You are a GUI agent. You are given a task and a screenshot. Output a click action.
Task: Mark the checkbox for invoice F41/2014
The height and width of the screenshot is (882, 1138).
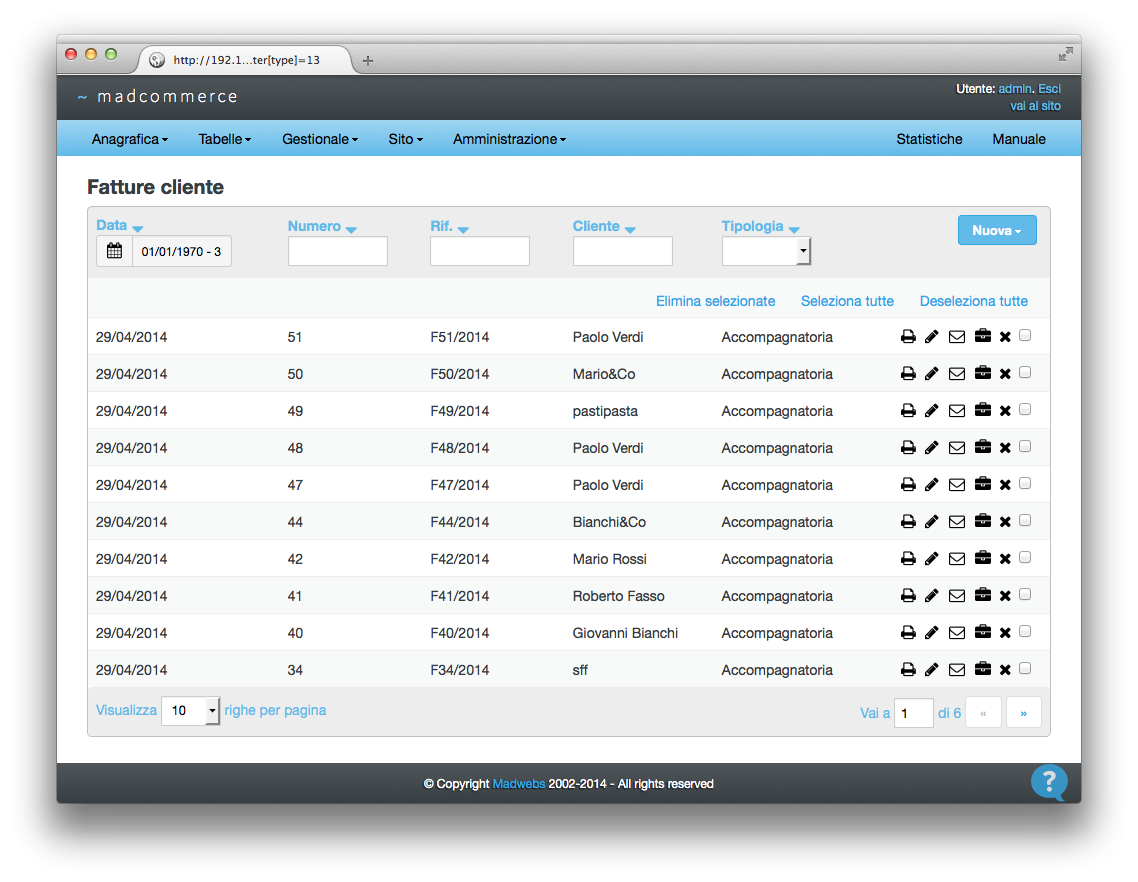tap(1025, 595)
